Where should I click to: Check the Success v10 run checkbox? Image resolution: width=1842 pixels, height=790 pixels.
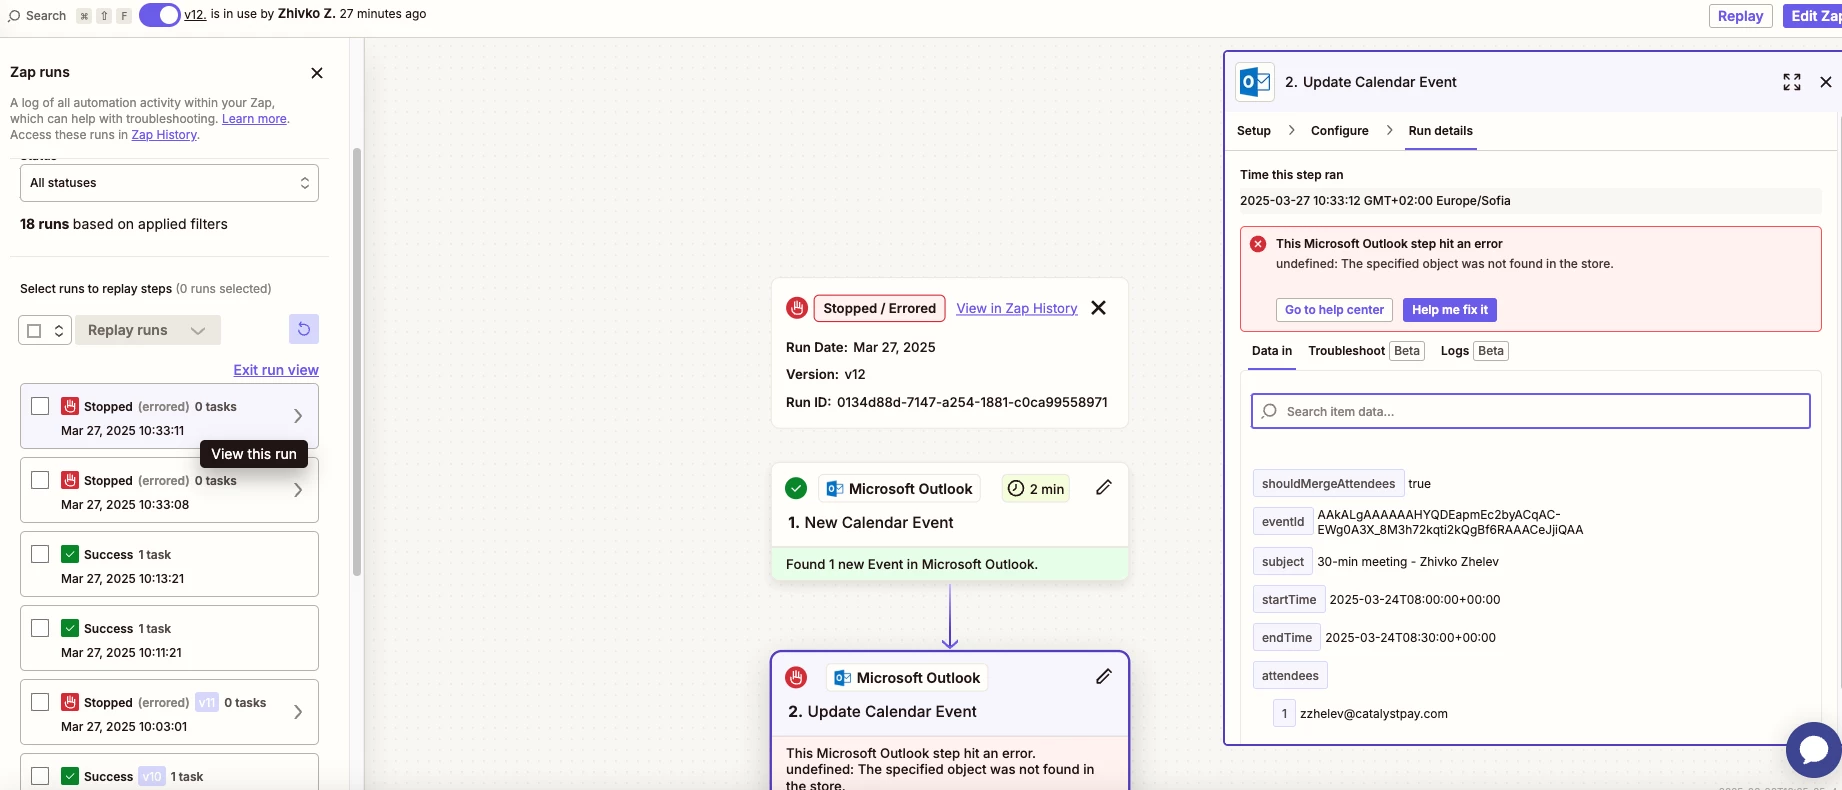click(x=40, y=776)
